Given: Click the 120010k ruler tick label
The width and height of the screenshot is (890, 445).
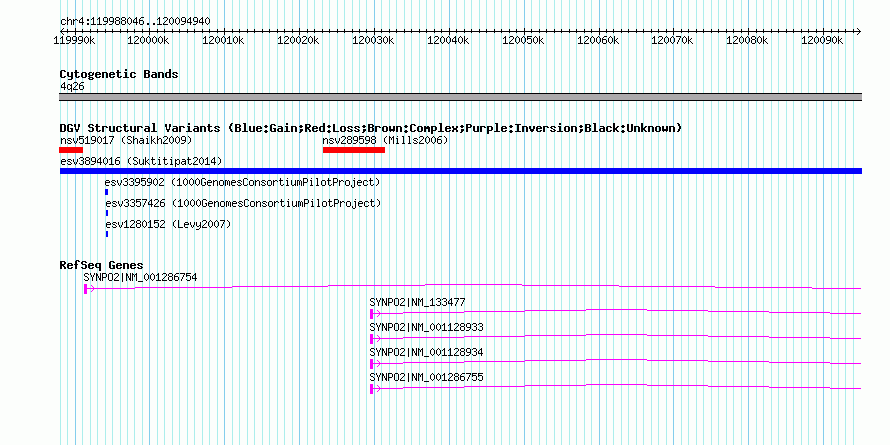Looking at the screenshot, I should pos(224,41).
